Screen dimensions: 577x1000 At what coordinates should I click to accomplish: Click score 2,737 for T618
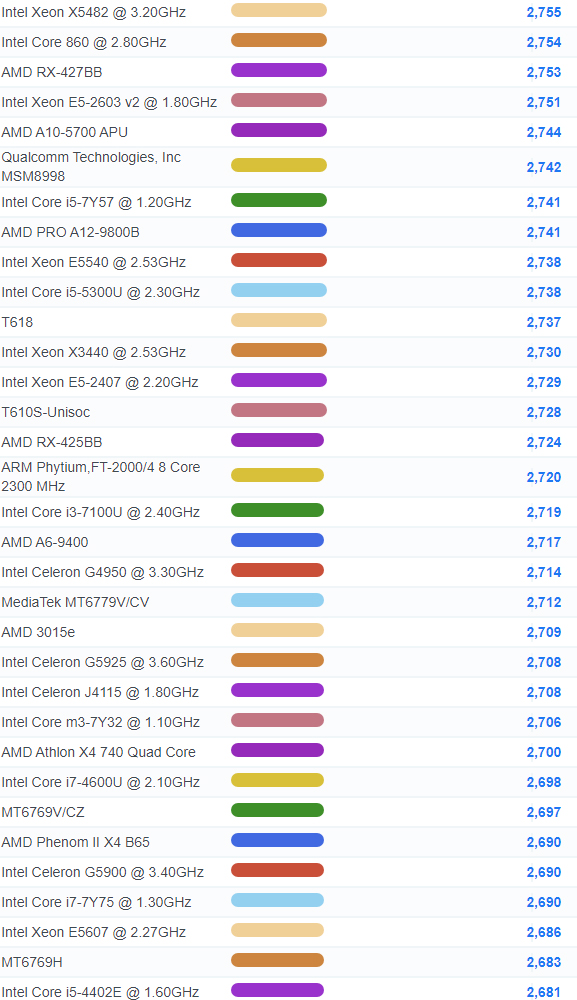[x=544, y=322]
